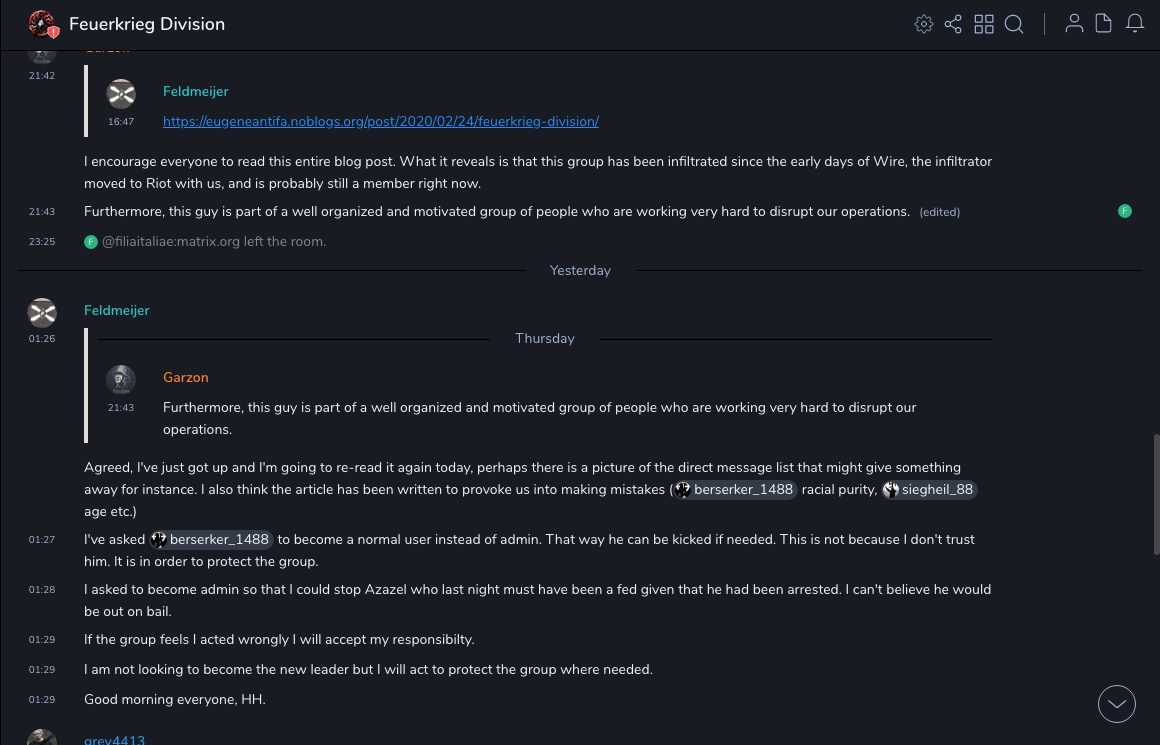Click the room avatar in header
The height and width of the screenshot is (745, 1160).
click(x=42, y=24)
